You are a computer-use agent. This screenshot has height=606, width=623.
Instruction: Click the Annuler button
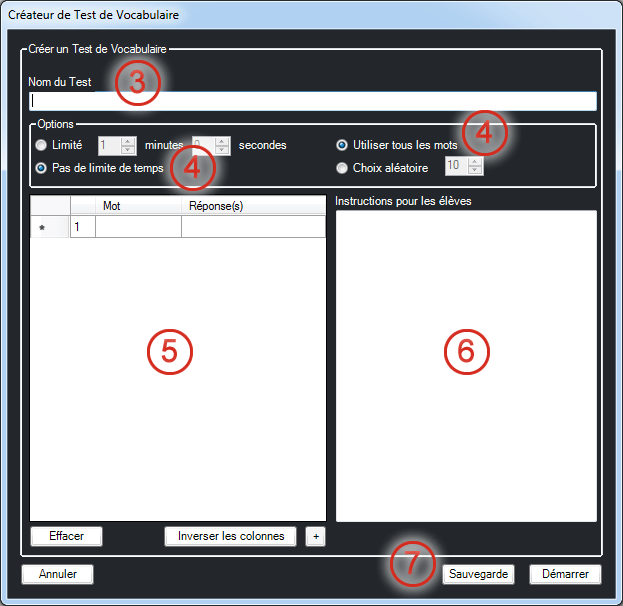coord(57,574)
